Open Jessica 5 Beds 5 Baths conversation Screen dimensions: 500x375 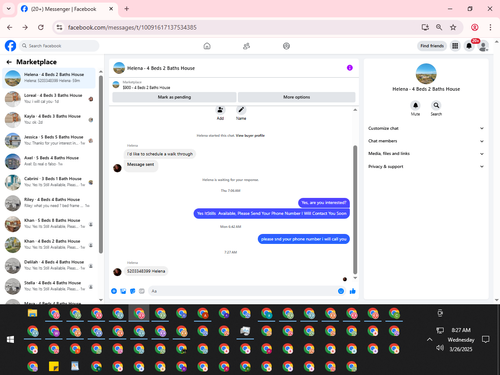(x=49, y=140)
